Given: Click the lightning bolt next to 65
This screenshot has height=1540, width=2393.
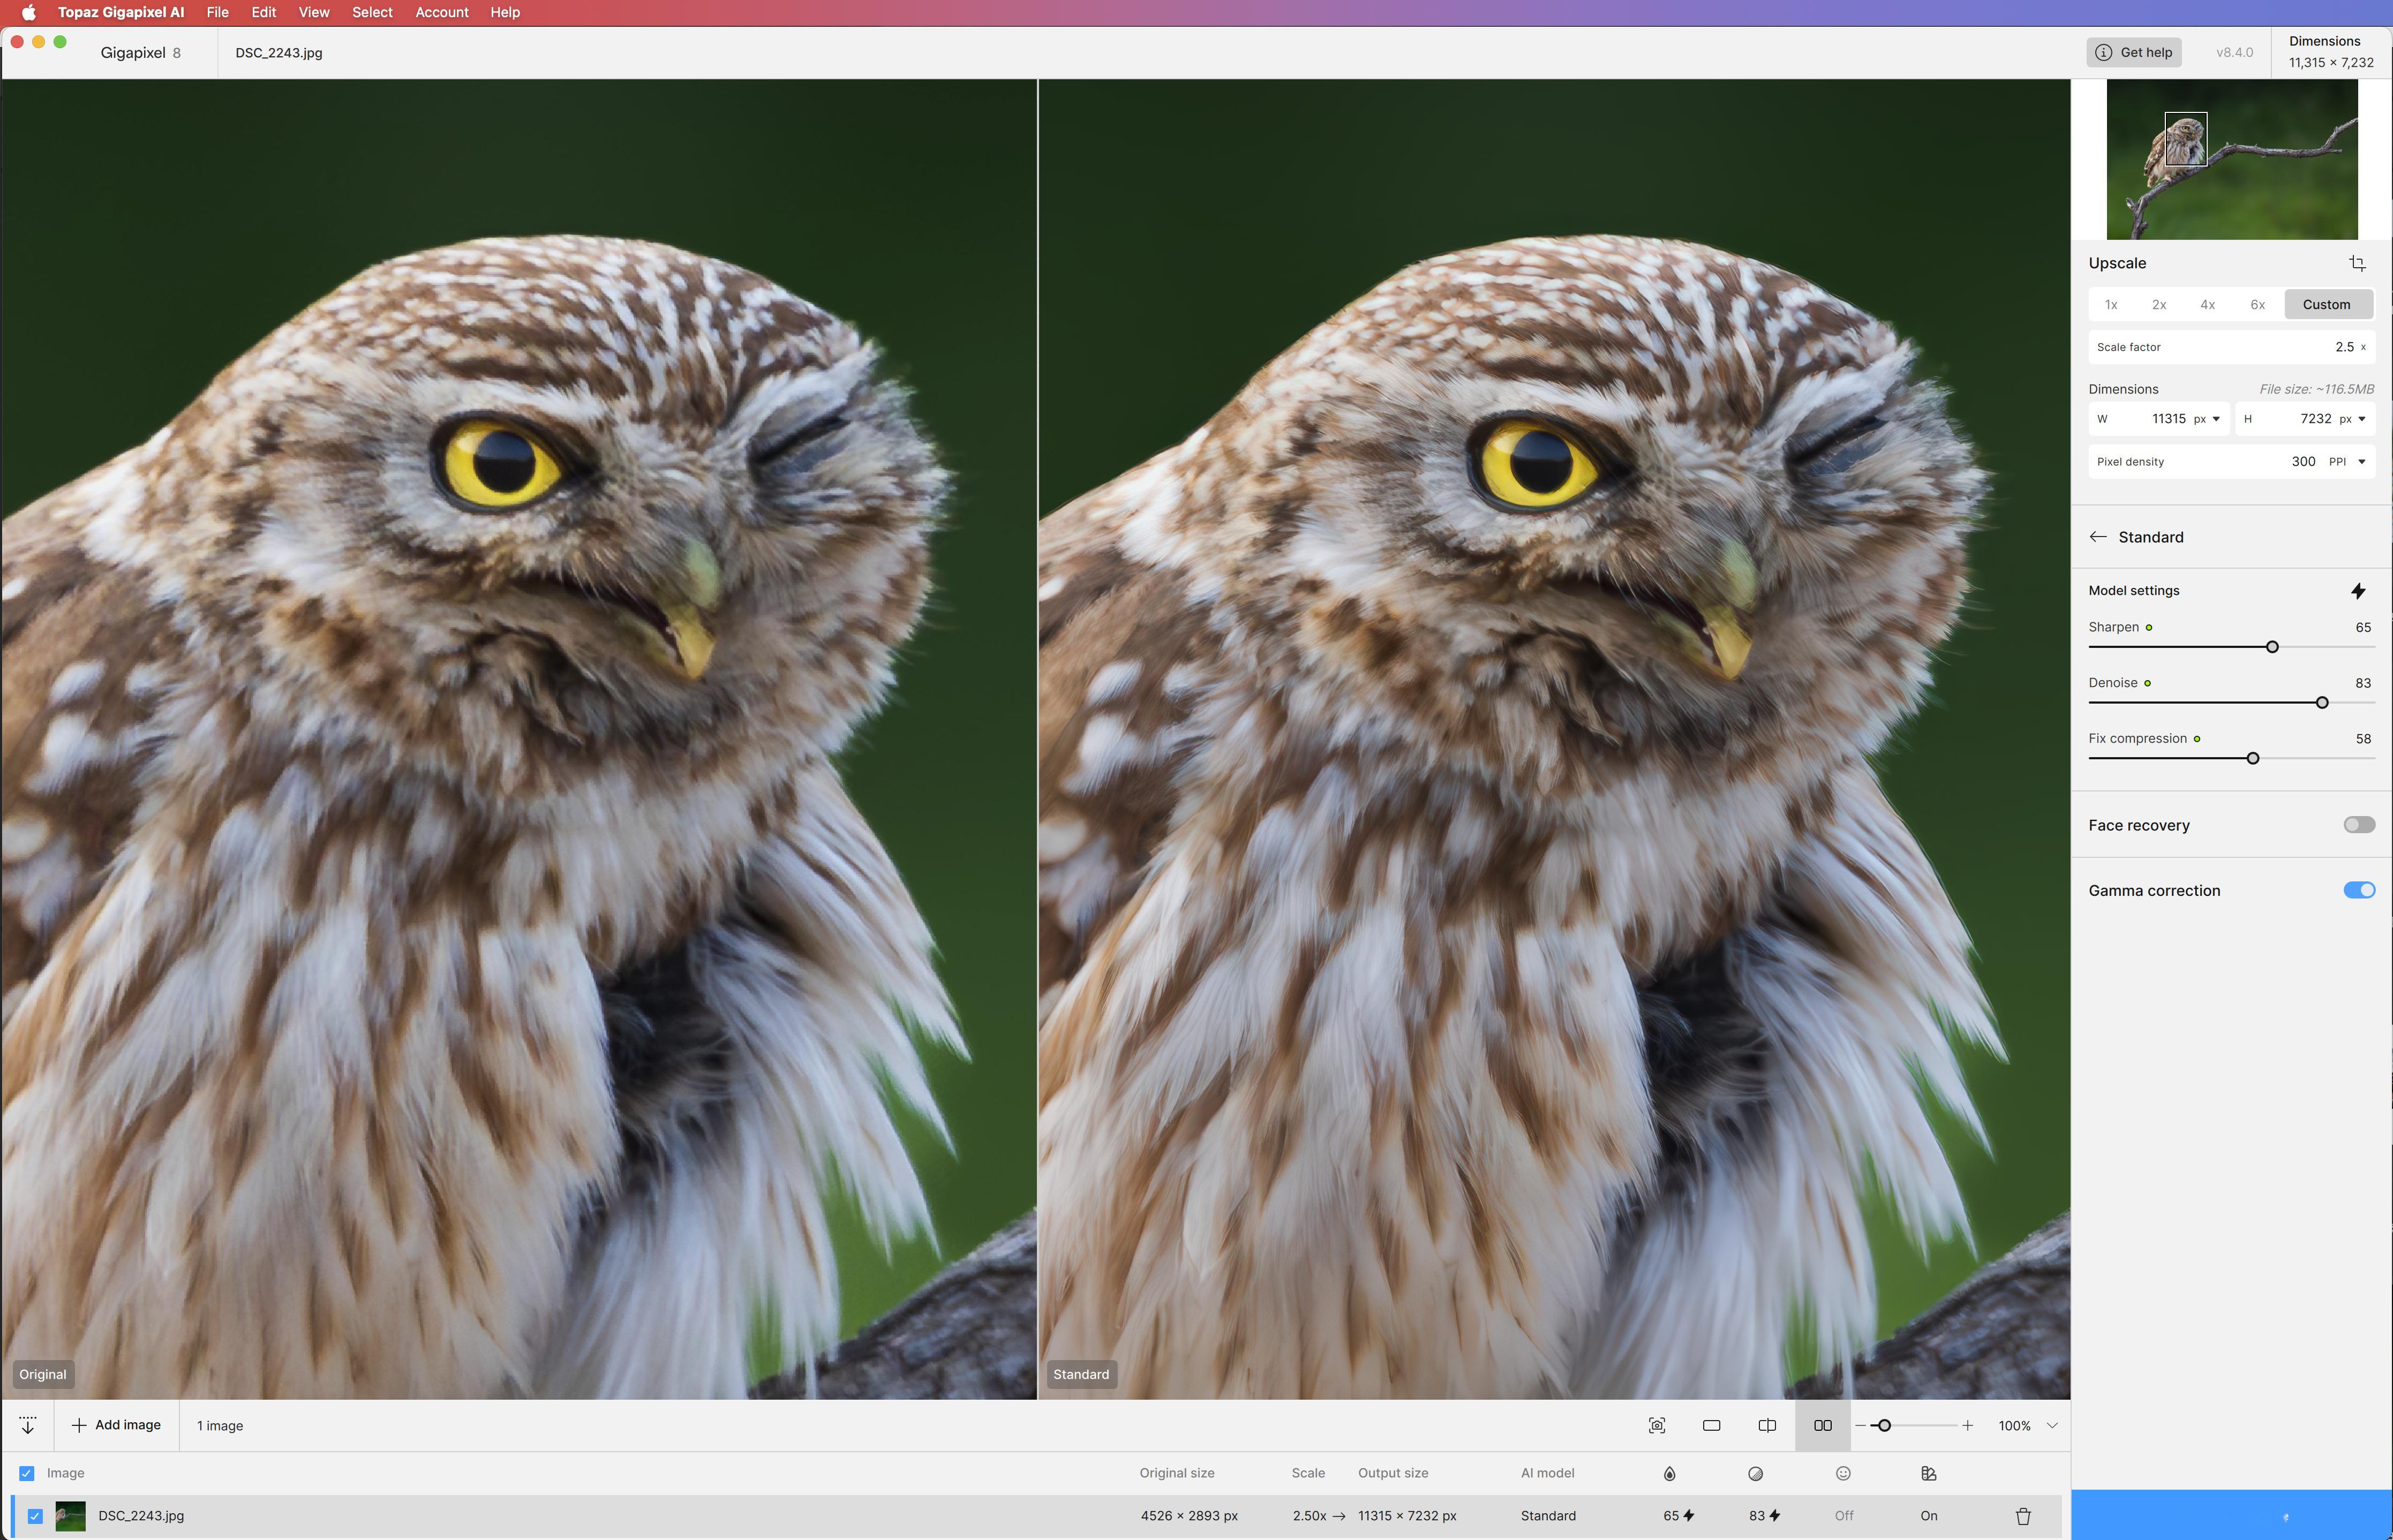Looking at the screenshot, I should [x=1689, y=1516].
